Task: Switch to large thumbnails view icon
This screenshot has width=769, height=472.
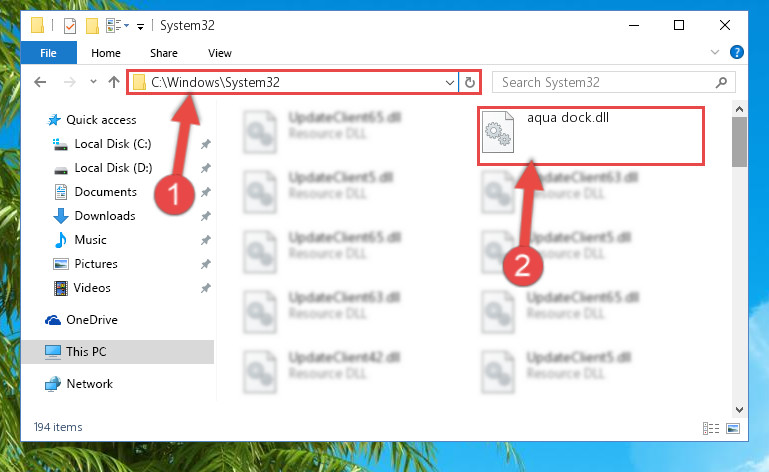Action: 733,428
